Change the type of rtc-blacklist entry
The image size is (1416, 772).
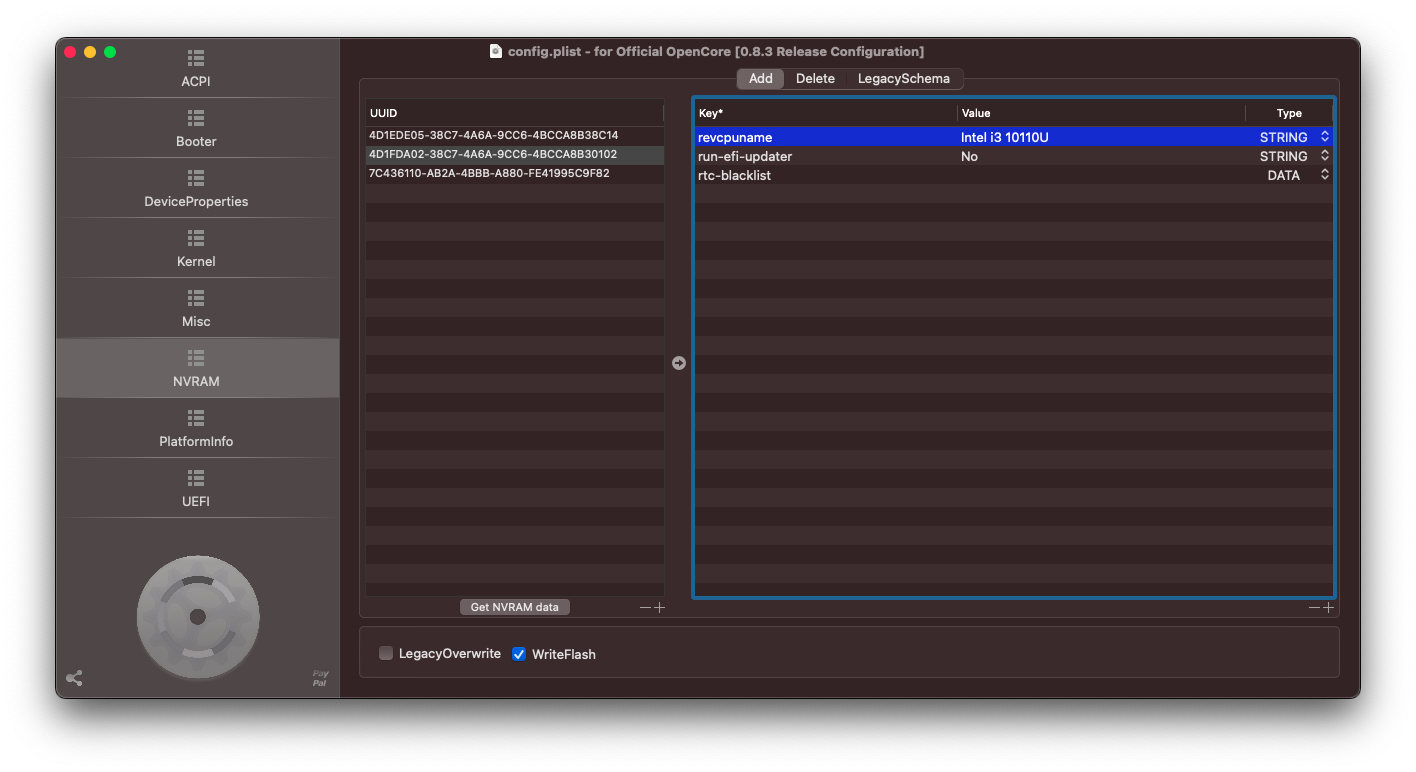pyautogui.click(x=1324, y=175)
